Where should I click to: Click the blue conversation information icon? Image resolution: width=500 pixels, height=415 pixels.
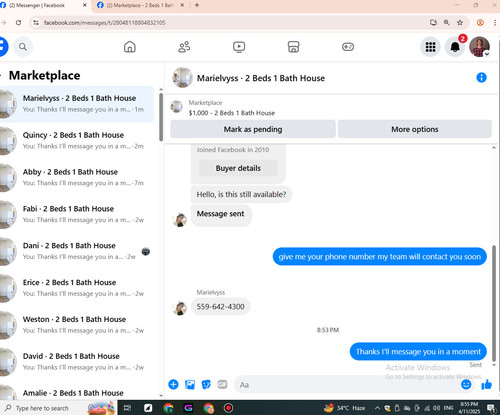(x=481, y=78)
